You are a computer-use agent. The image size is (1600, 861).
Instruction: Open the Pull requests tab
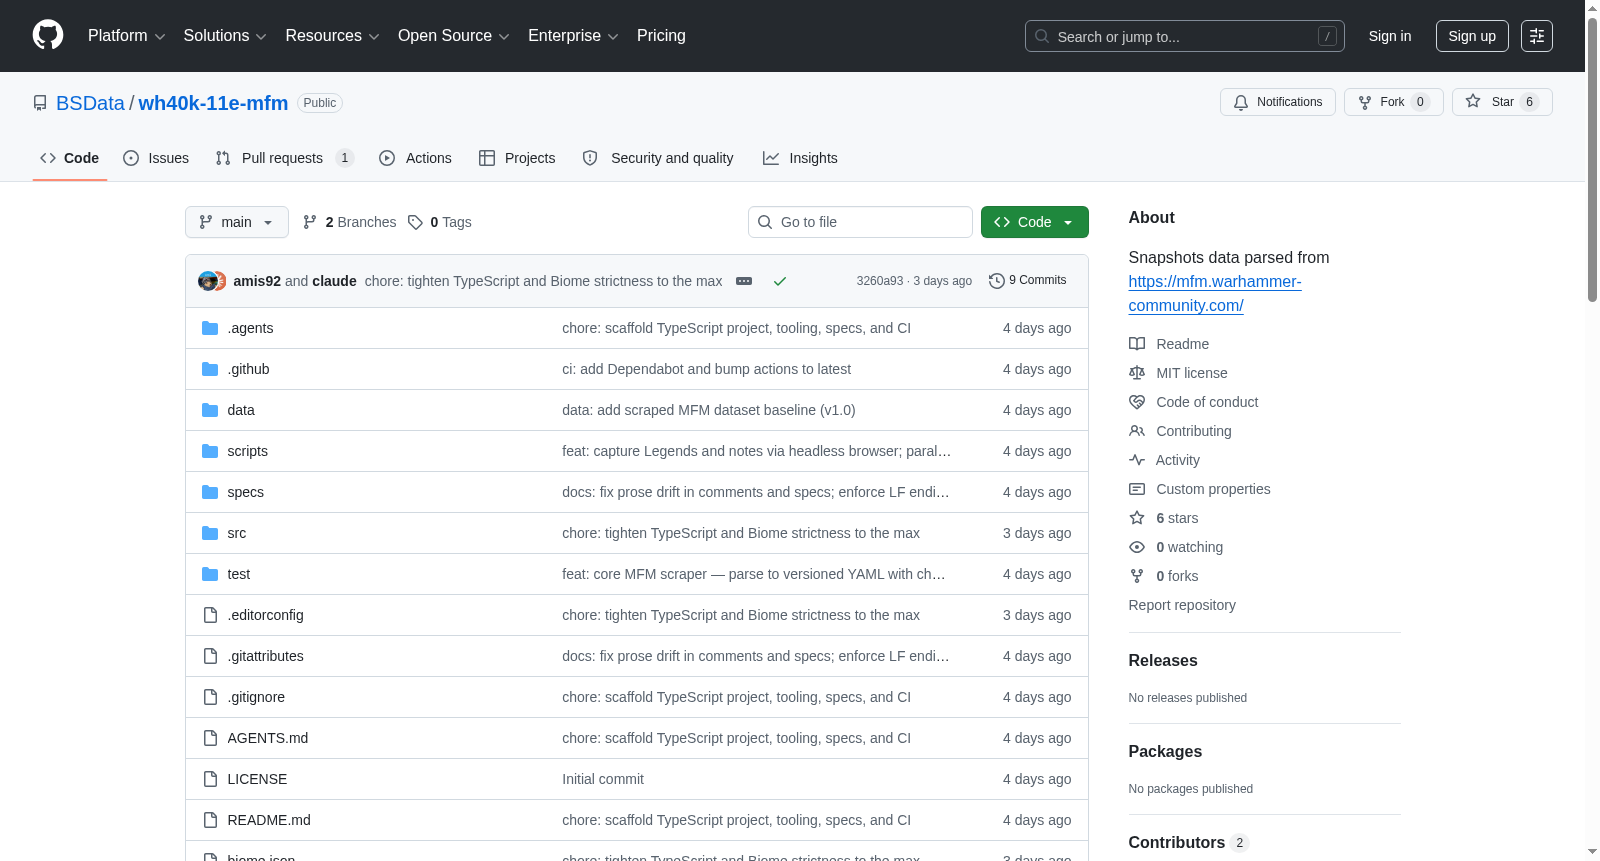point(285,158)
